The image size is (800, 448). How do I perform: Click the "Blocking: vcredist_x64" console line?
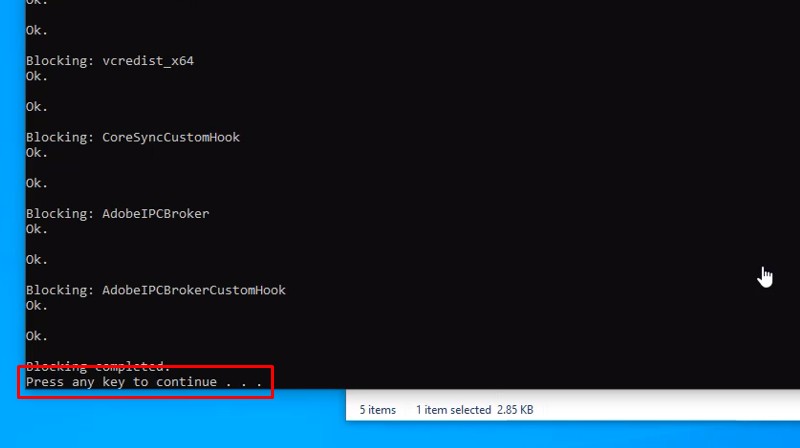(110, 61)
